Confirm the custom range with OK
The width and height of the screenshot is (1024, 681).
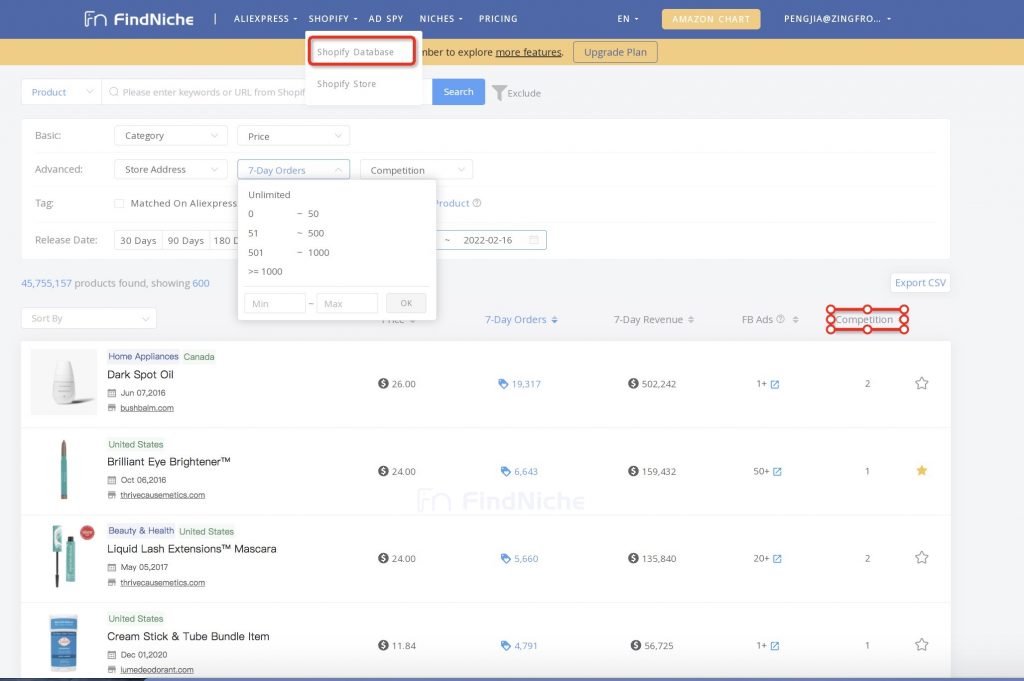(406, 303)
